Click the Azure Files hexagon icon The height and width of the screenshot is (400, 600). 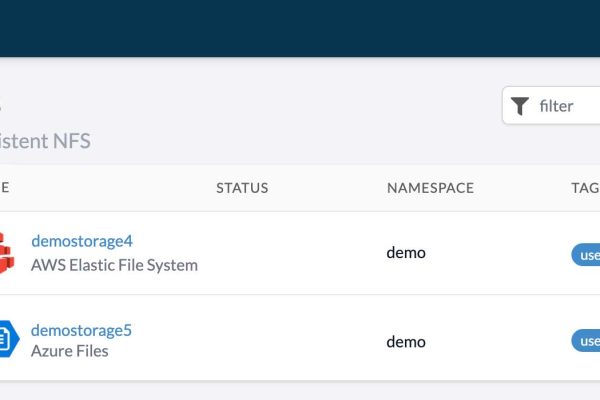coord(9,339)
